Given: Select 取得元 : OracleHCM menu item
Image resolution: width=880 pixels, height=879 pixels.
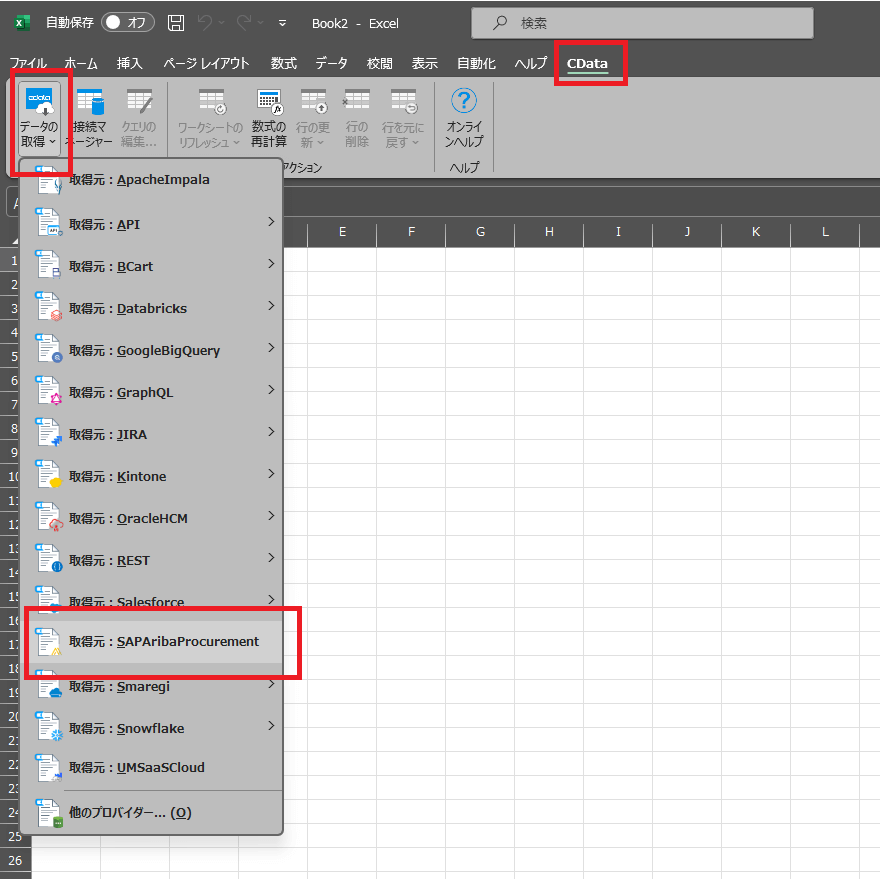Looking at the screenshot, I should tap(151, 519).
